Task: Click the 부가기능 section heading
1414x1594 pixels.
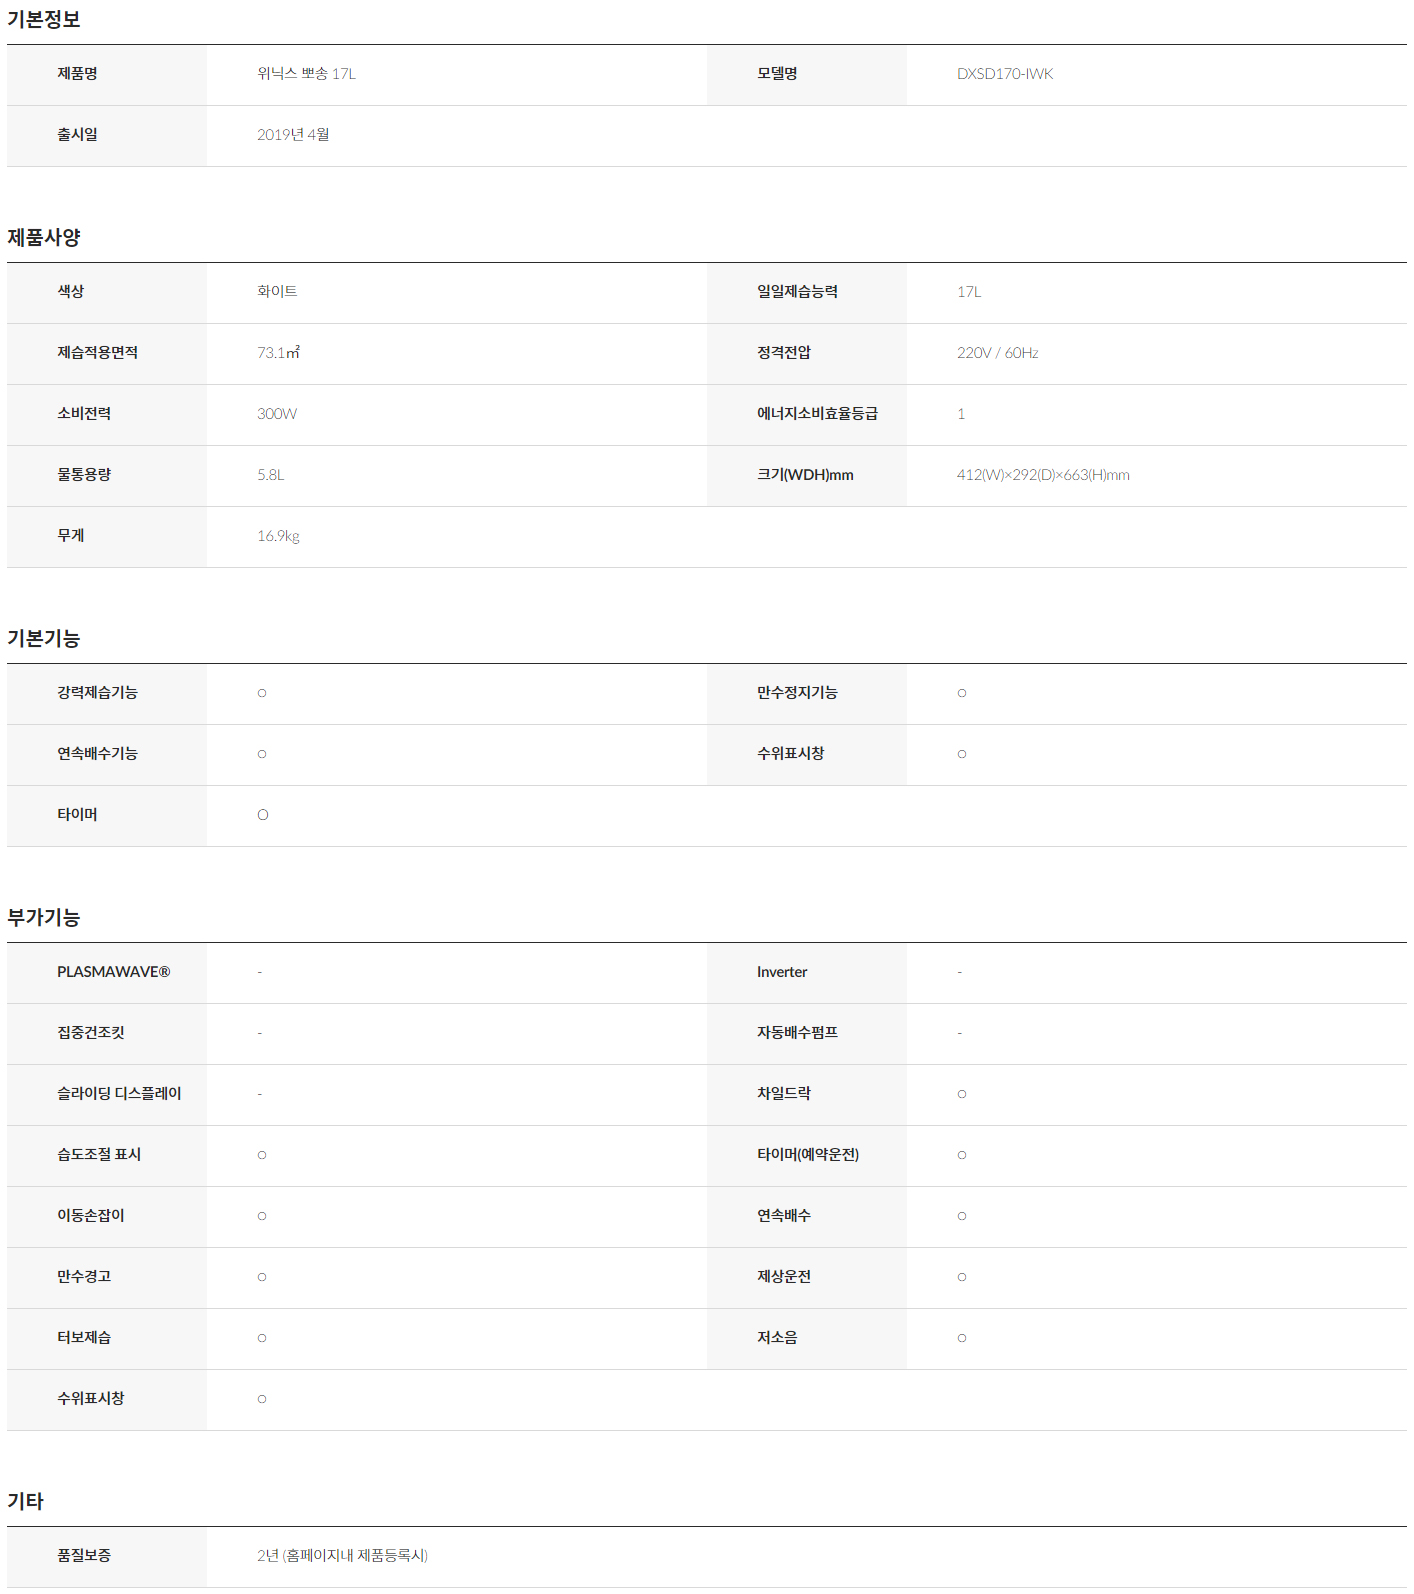Action: coord(44,917)
